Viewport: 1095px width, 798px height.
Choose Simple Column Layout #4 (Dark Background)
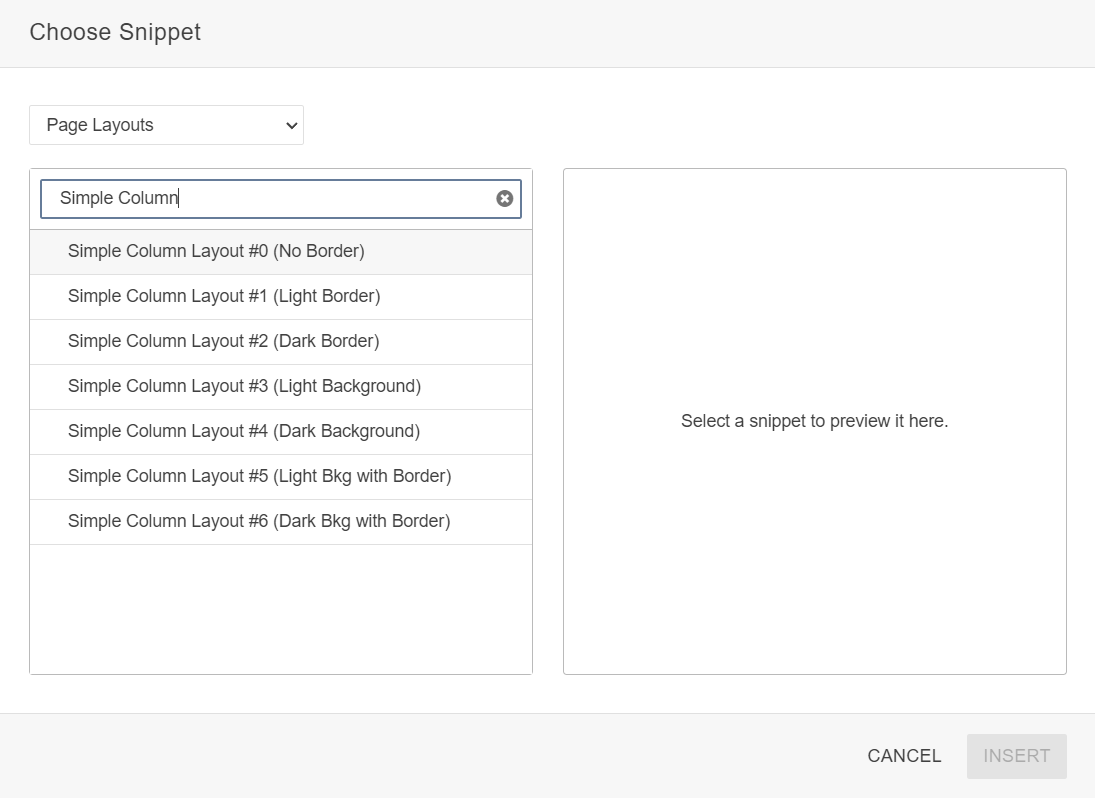click(244, 432)
